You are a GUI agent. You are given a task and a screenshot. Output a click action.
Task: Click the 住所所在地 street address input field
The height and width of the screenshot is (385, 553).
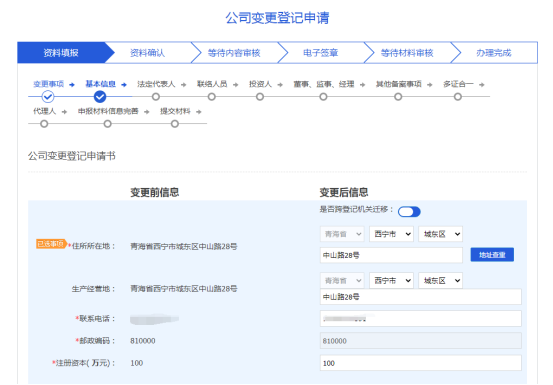391,255
